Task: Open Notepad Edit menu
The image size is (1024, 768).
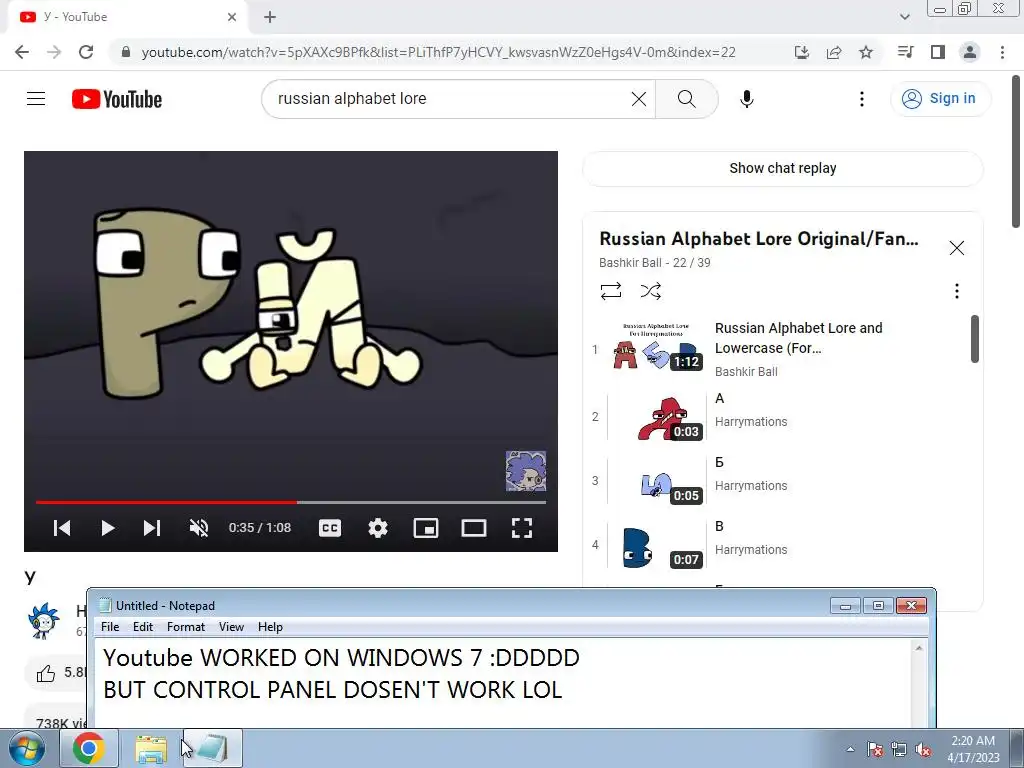Action: click(142, 627)
